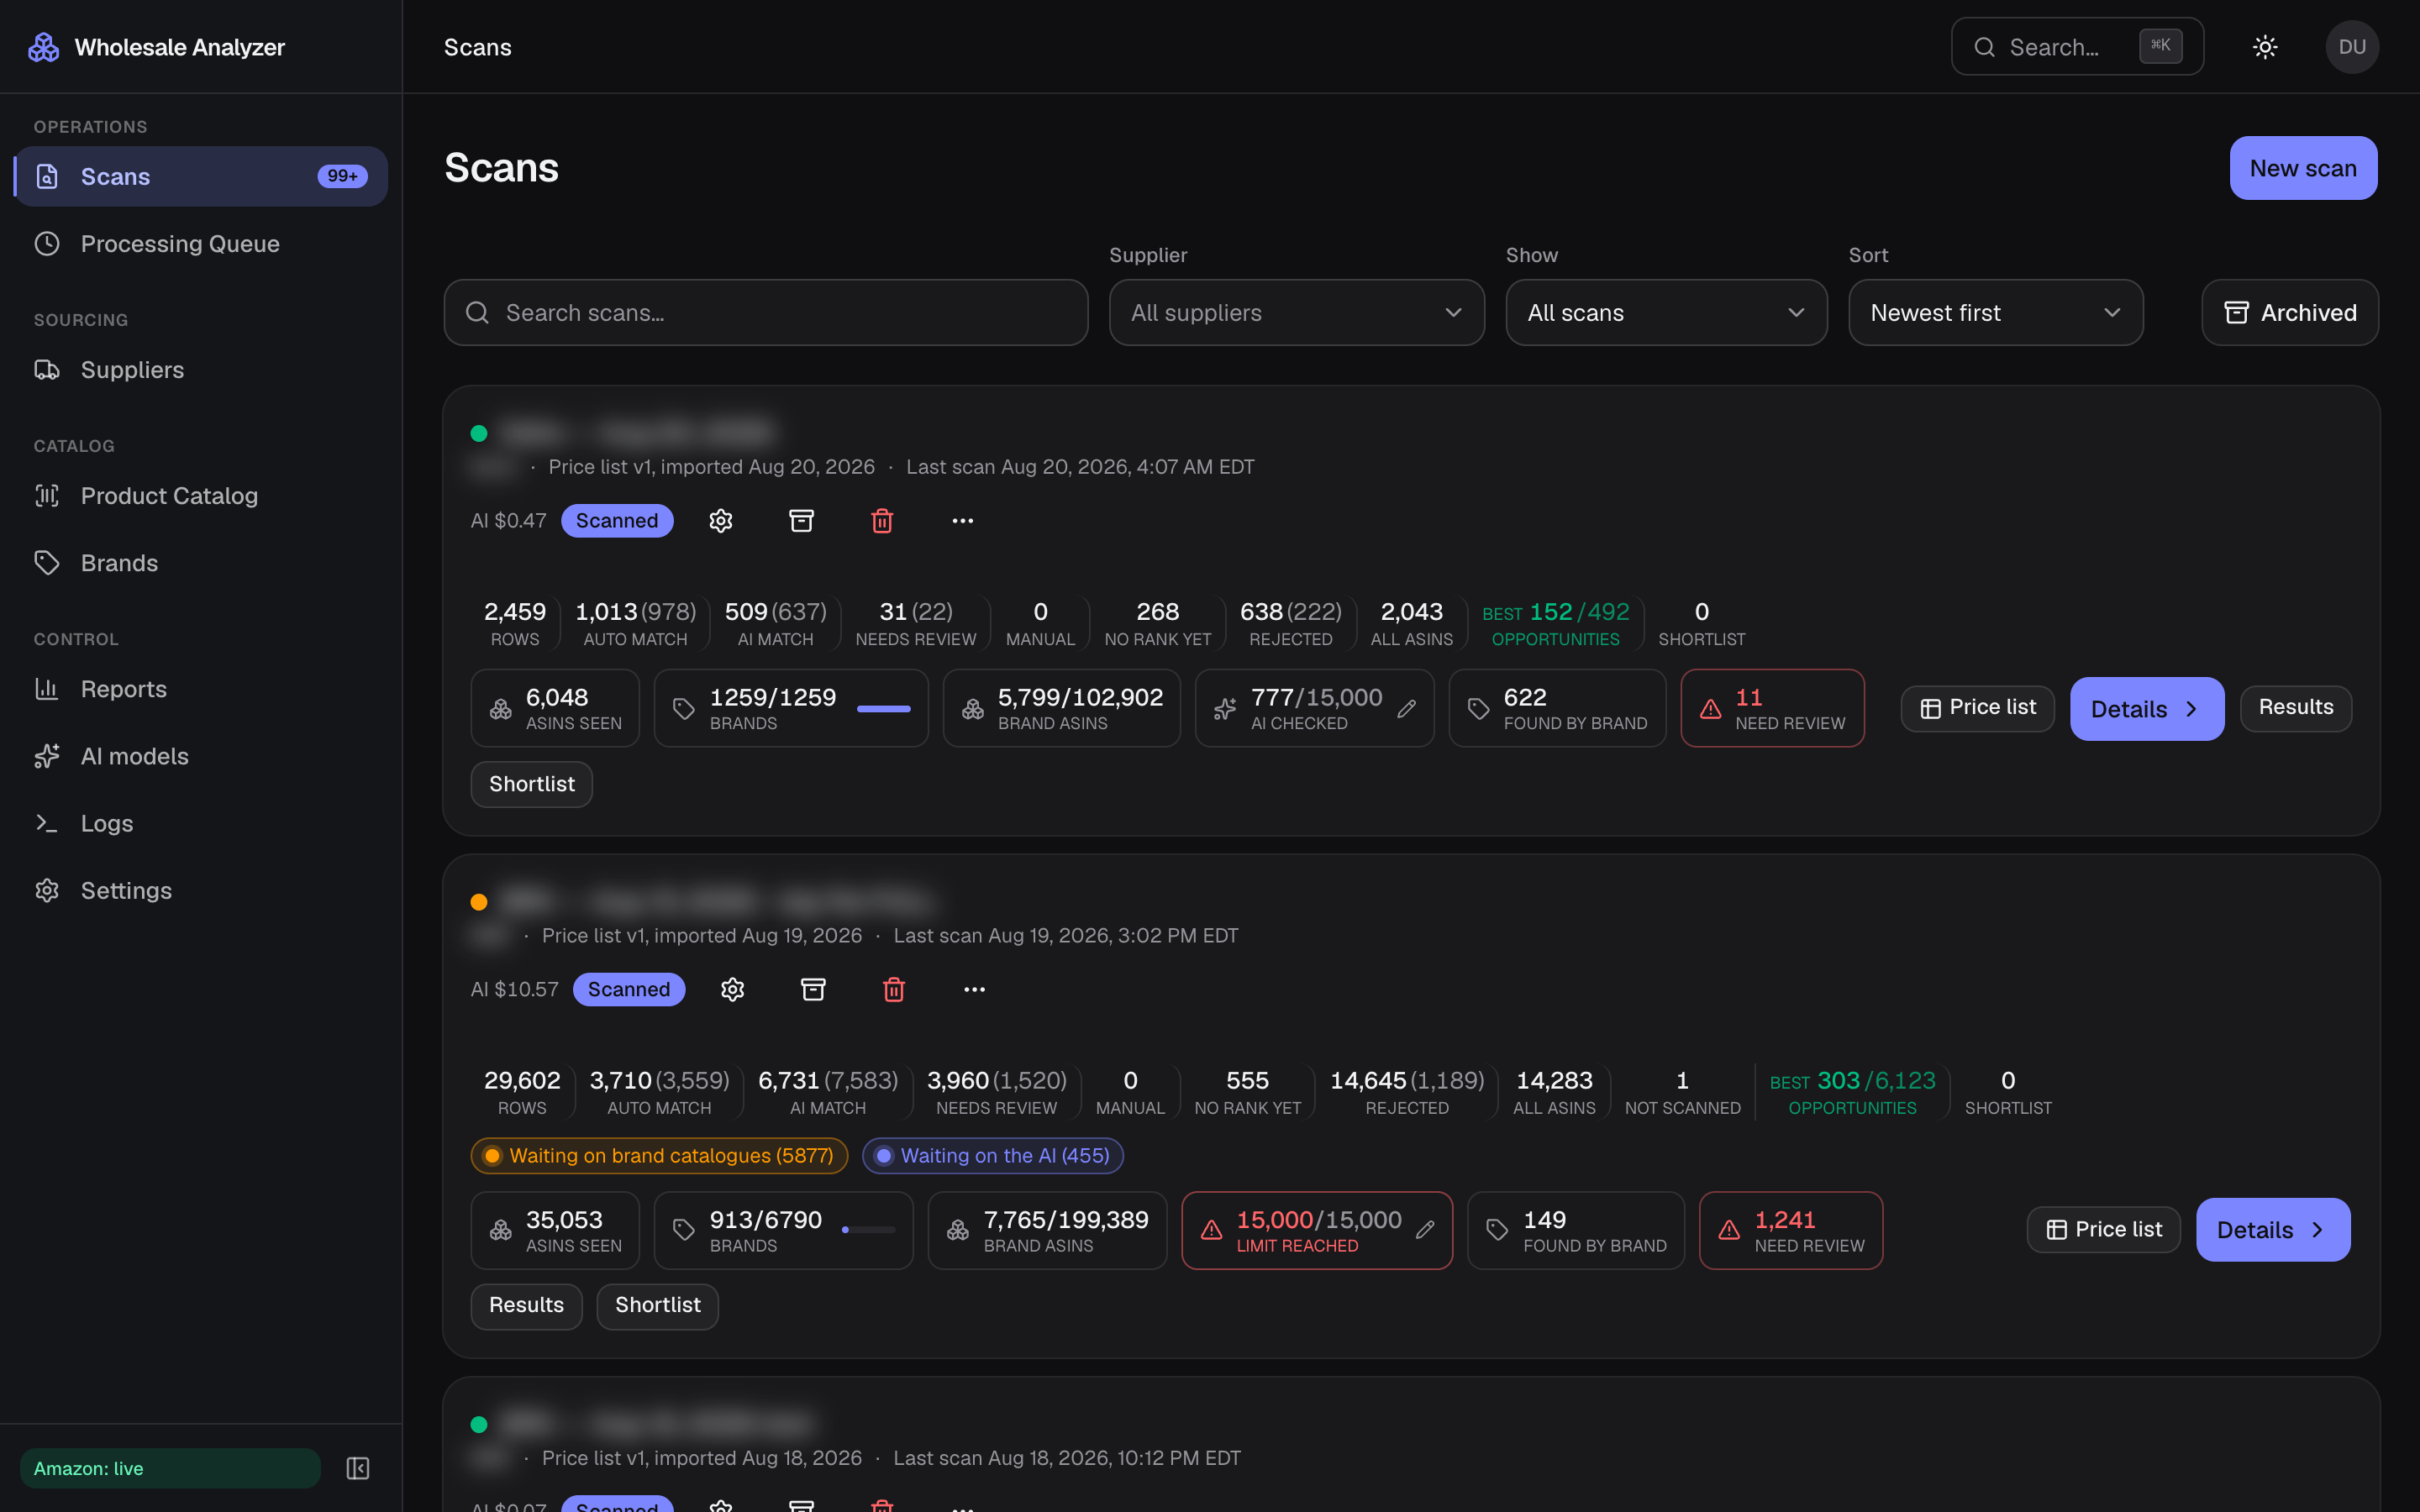
Task: Click the 152/492 best opportunities value
Action: pos(1580,612)
